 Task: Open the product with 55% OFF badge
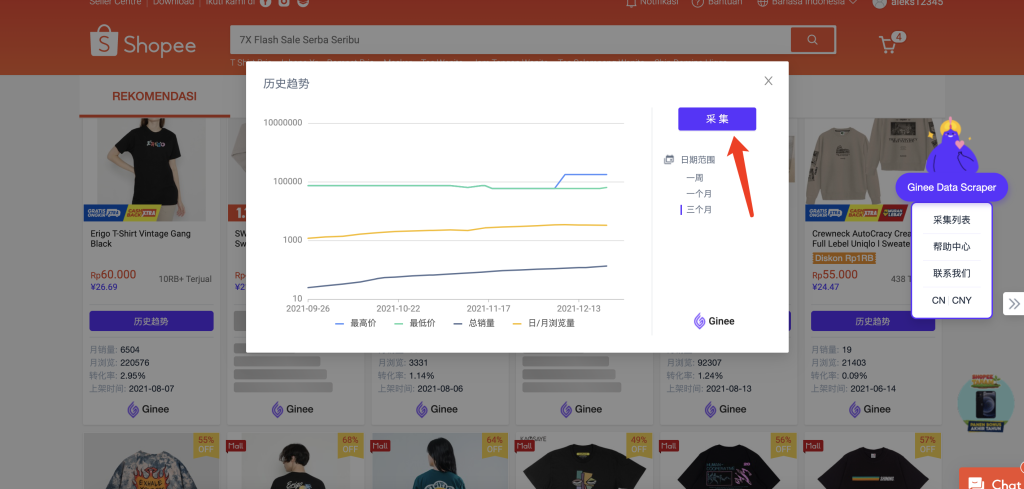point(151,461)
